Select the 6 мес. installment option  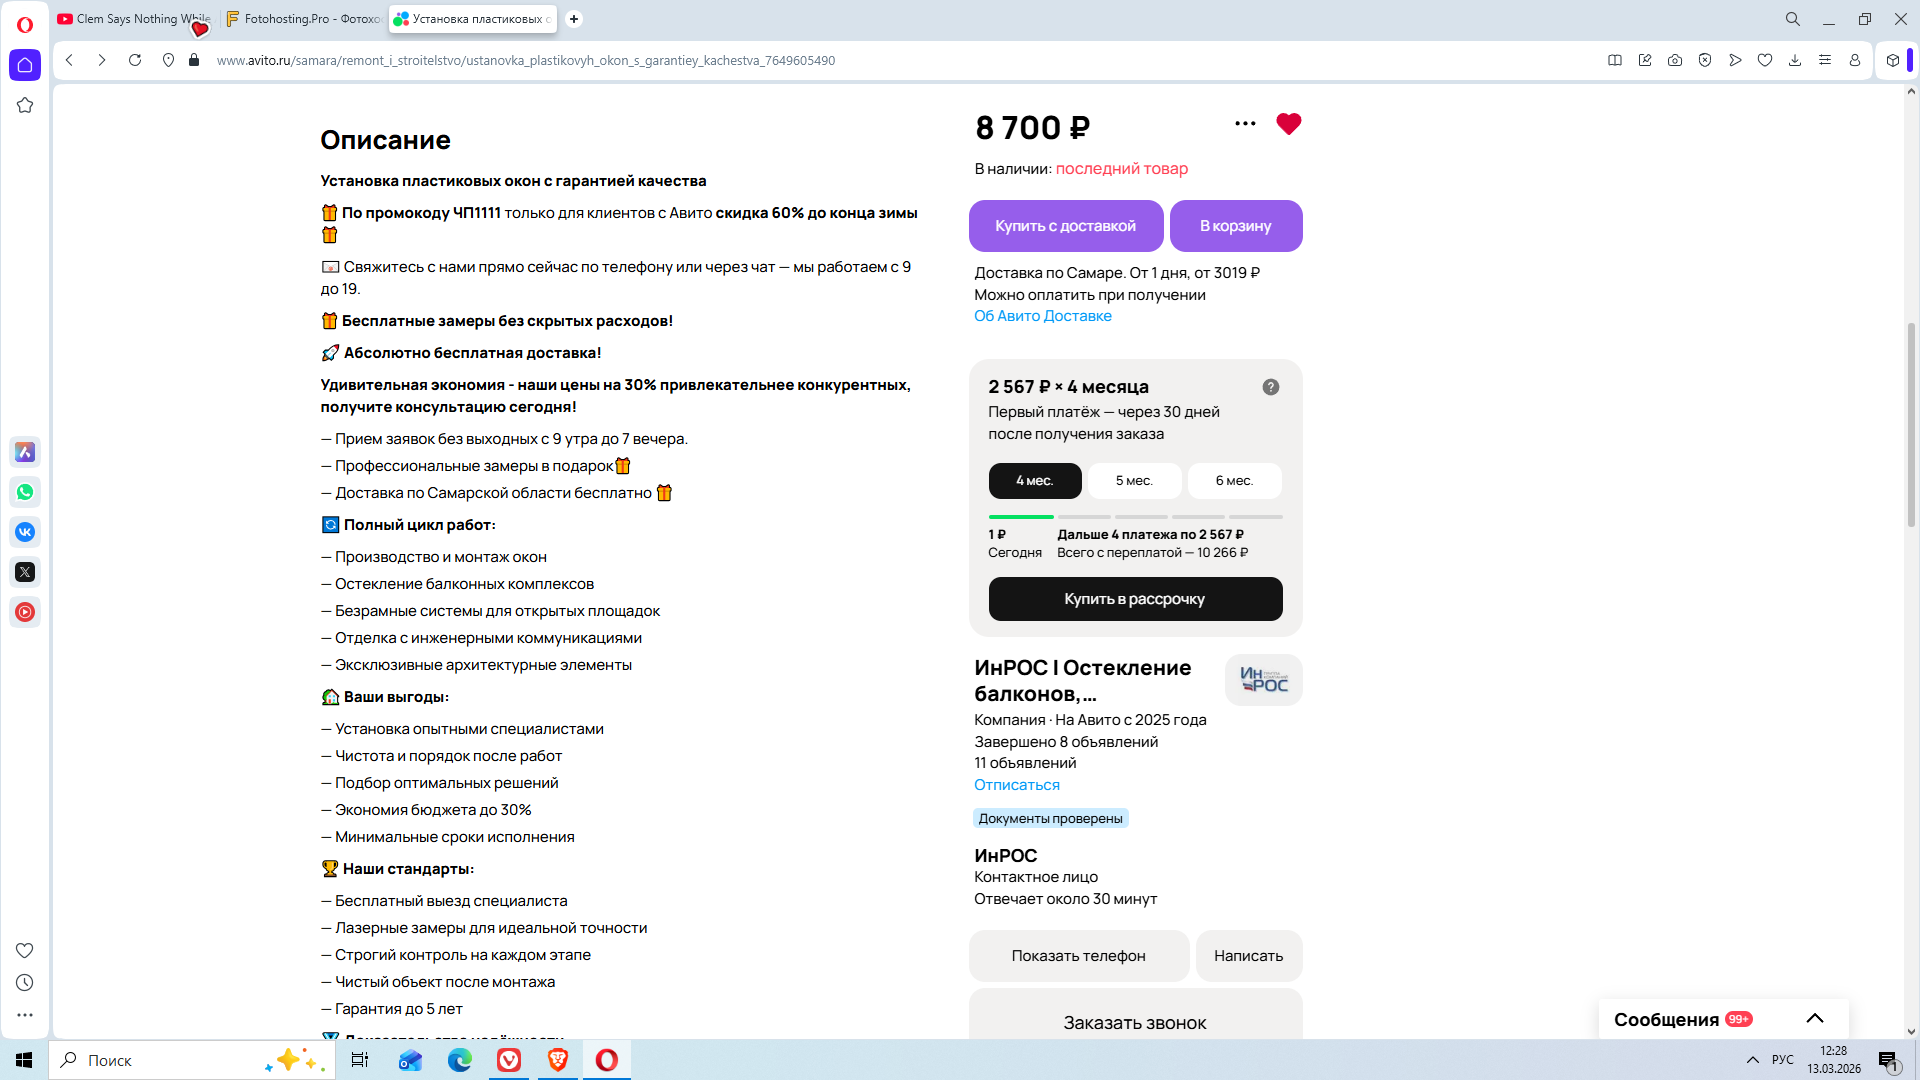click(1234, 481)
